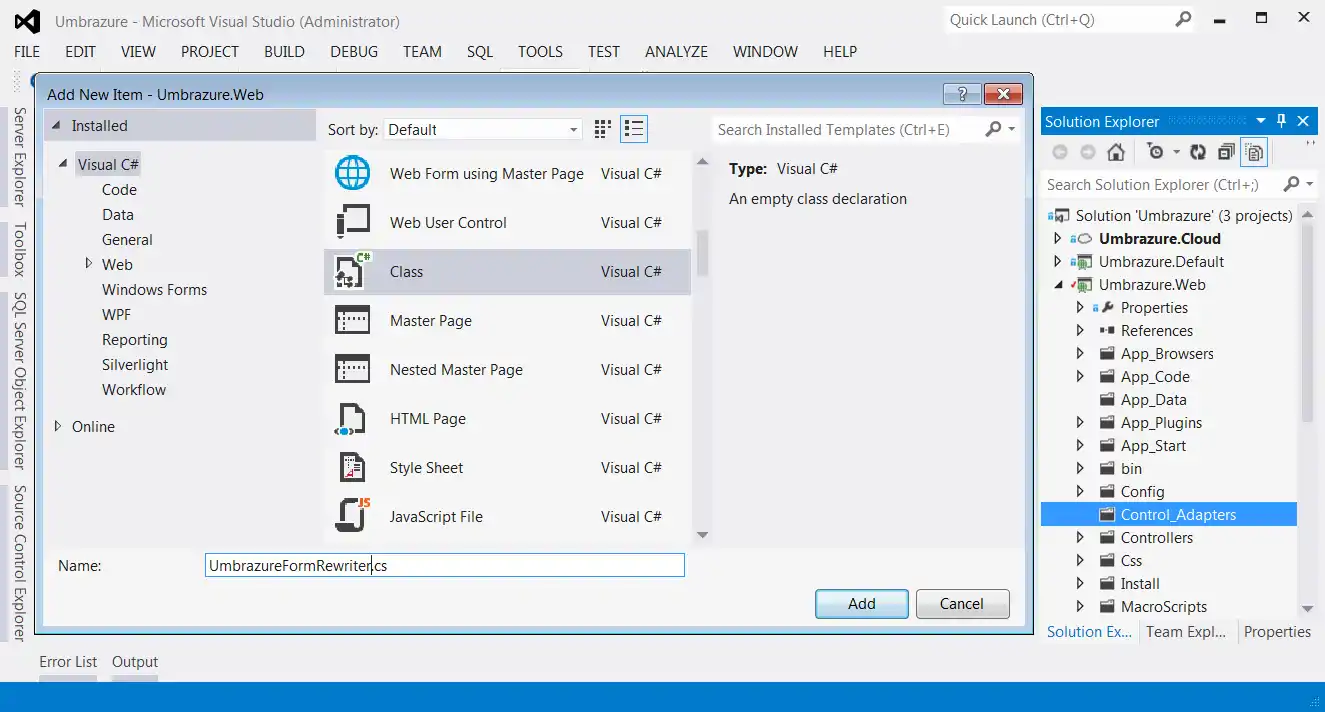Screen dimensions: 1325x712
Task: Open the FILE menu
Action: pyautogui.click(x=27, y=51)
